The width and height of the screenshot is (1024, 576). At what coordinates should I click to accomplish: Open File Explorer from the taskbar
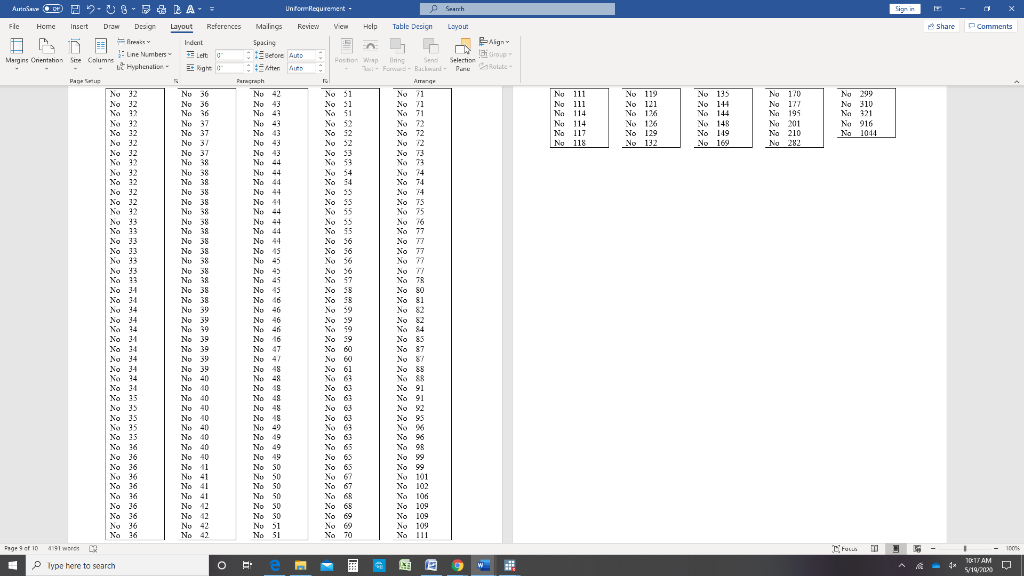[x=300, y=566]
